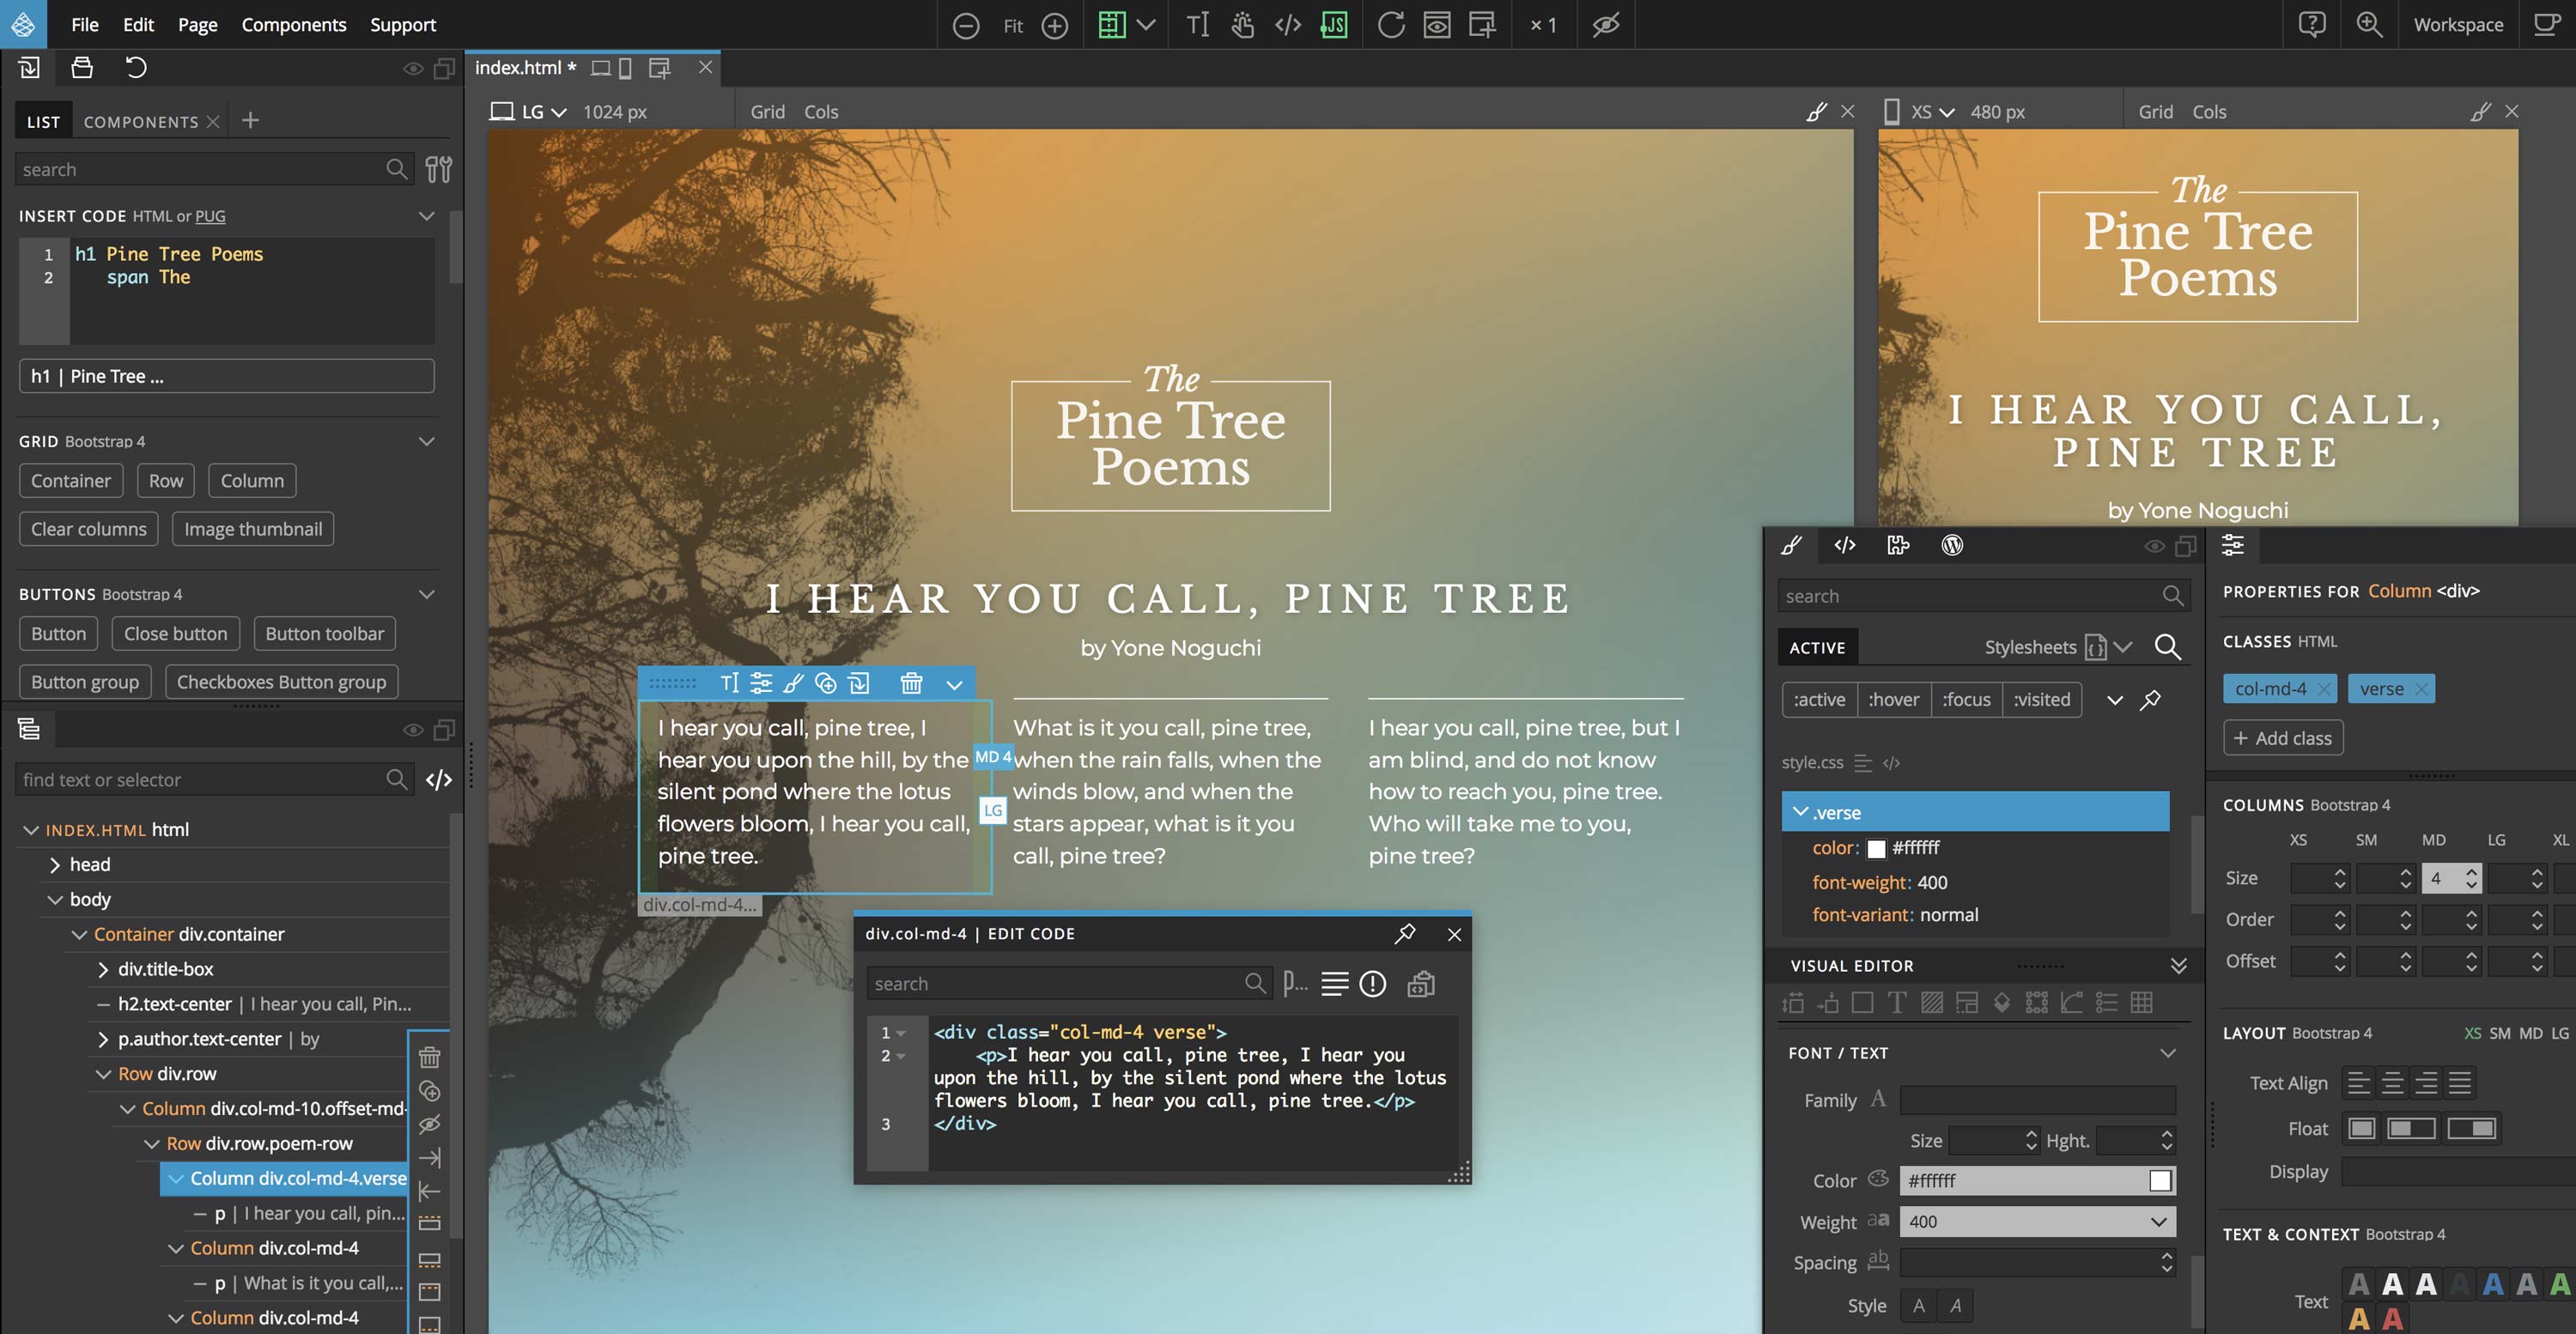
Task: Click the CSS stylesheet edit icon
Action: [1892, 762]
